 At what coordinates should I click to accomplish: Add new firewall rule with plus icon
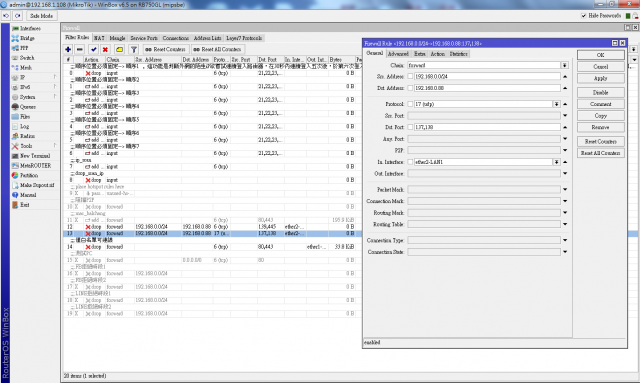[68, 49]
